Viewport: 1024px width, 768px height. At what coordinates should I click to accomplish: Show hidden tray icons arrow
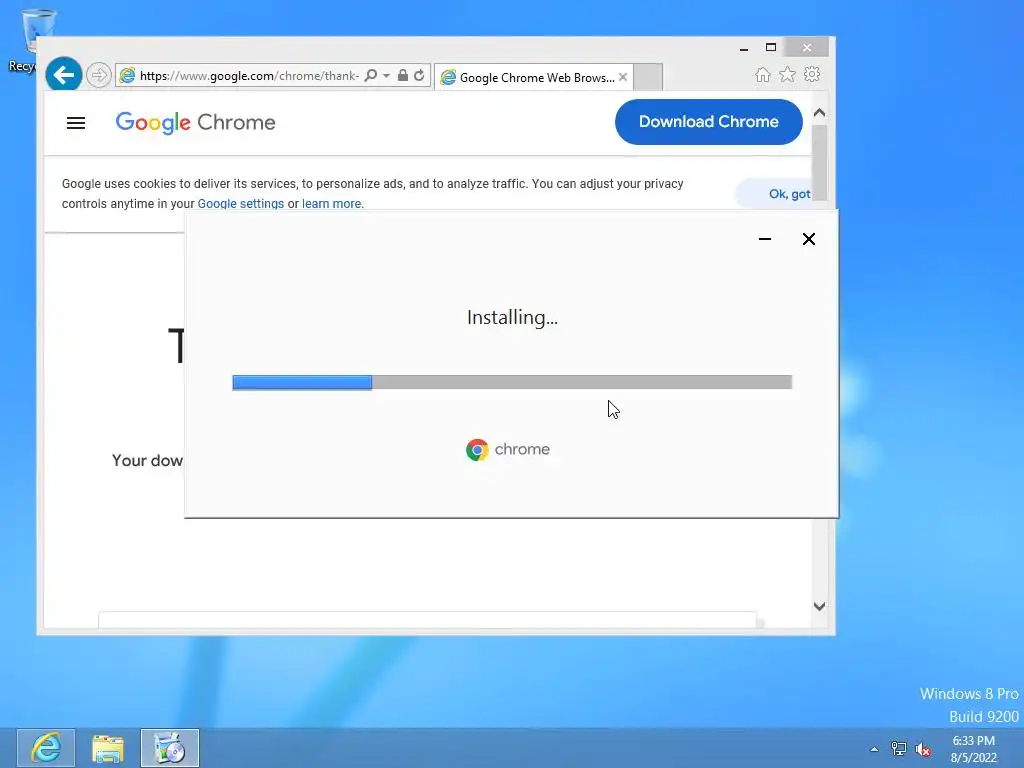click(874, 750)
